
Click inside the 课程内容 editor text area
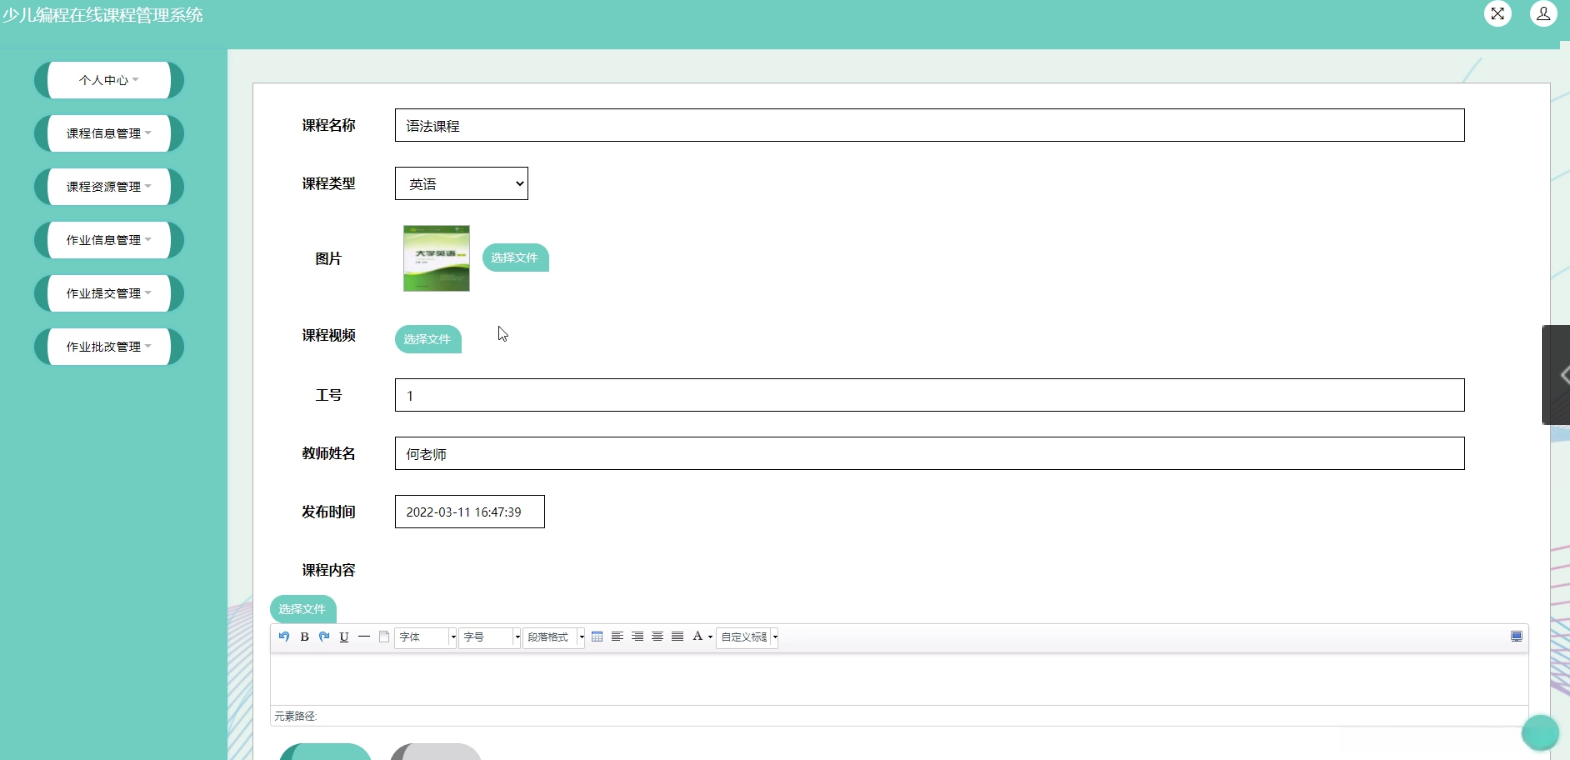899,680
